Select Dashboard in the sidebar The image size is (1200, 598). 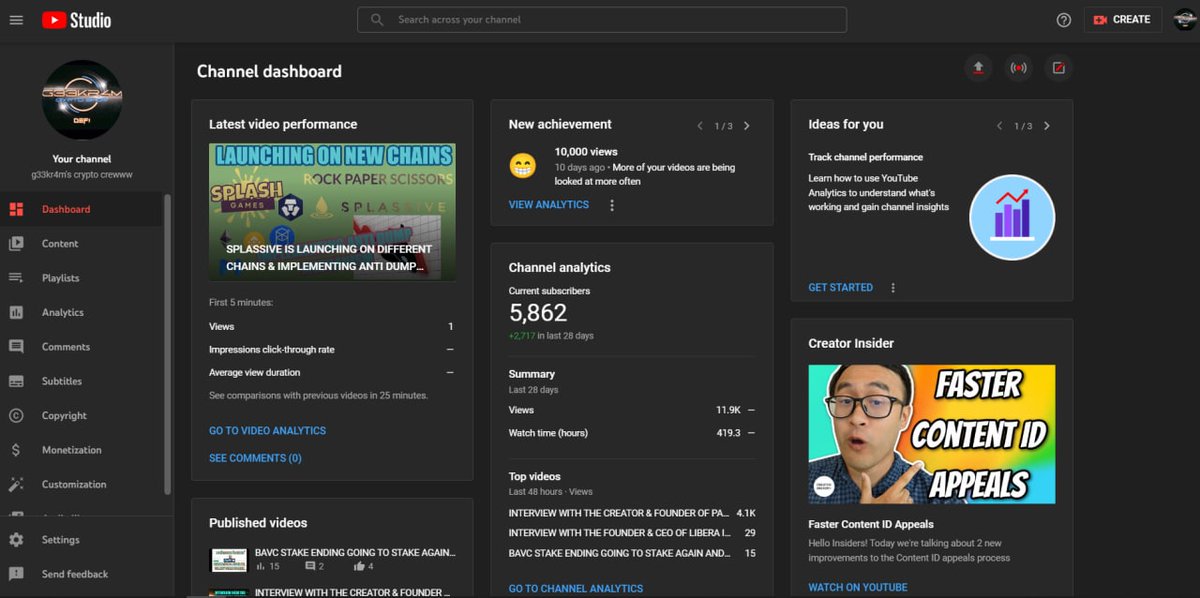point(81,209)
